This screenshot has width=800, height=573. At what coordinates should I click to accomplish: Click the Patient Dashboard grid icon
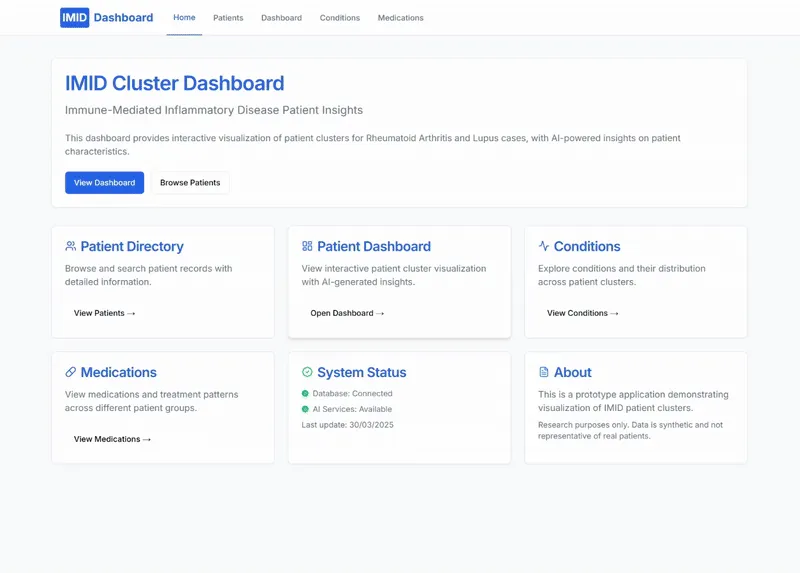click(307, 246)
